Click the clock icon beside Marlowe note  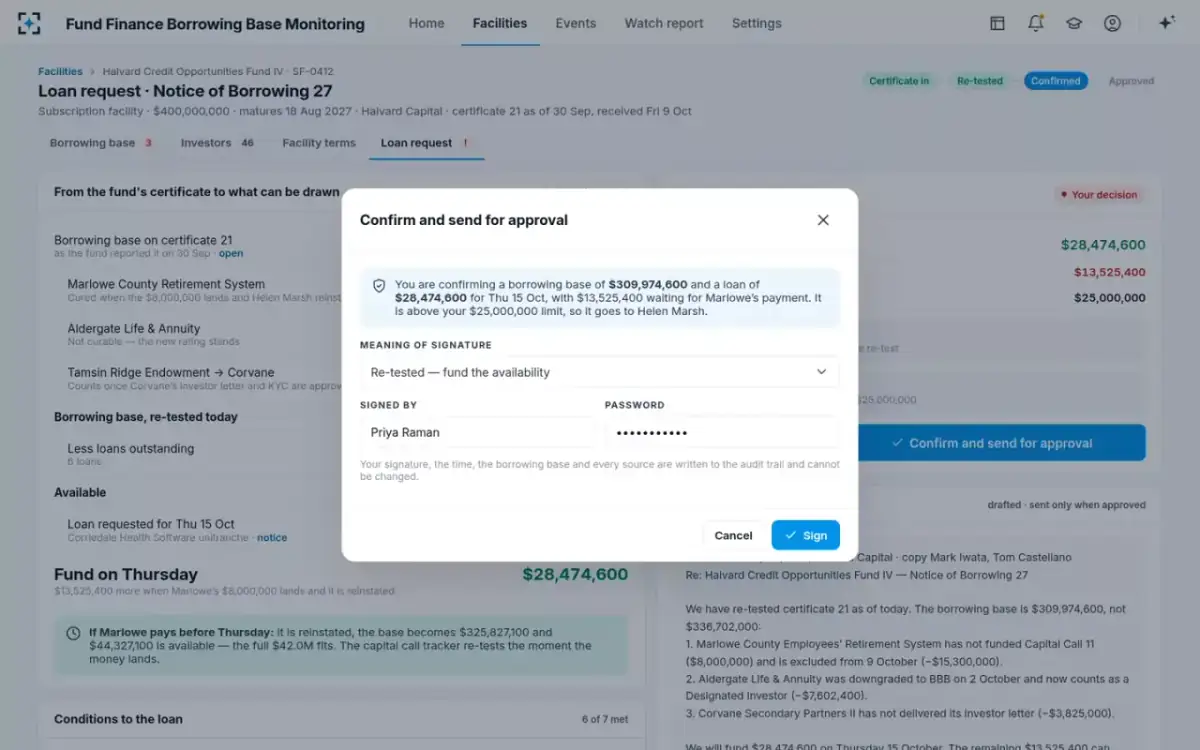[73, 633]
